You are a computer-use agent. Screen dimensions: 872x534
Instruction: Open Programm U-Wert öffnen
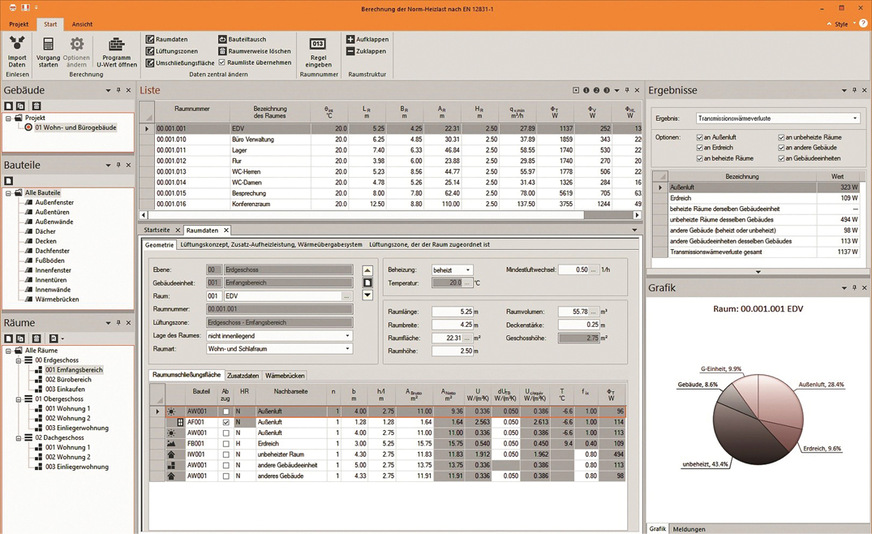pos(117,44)
